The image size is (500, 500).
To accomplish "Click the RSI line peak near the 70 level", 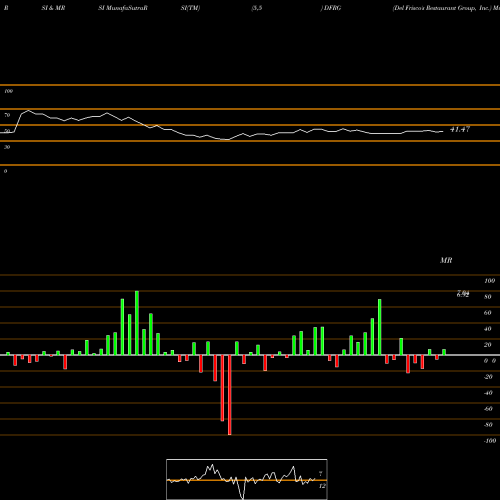I will point(28,110).
